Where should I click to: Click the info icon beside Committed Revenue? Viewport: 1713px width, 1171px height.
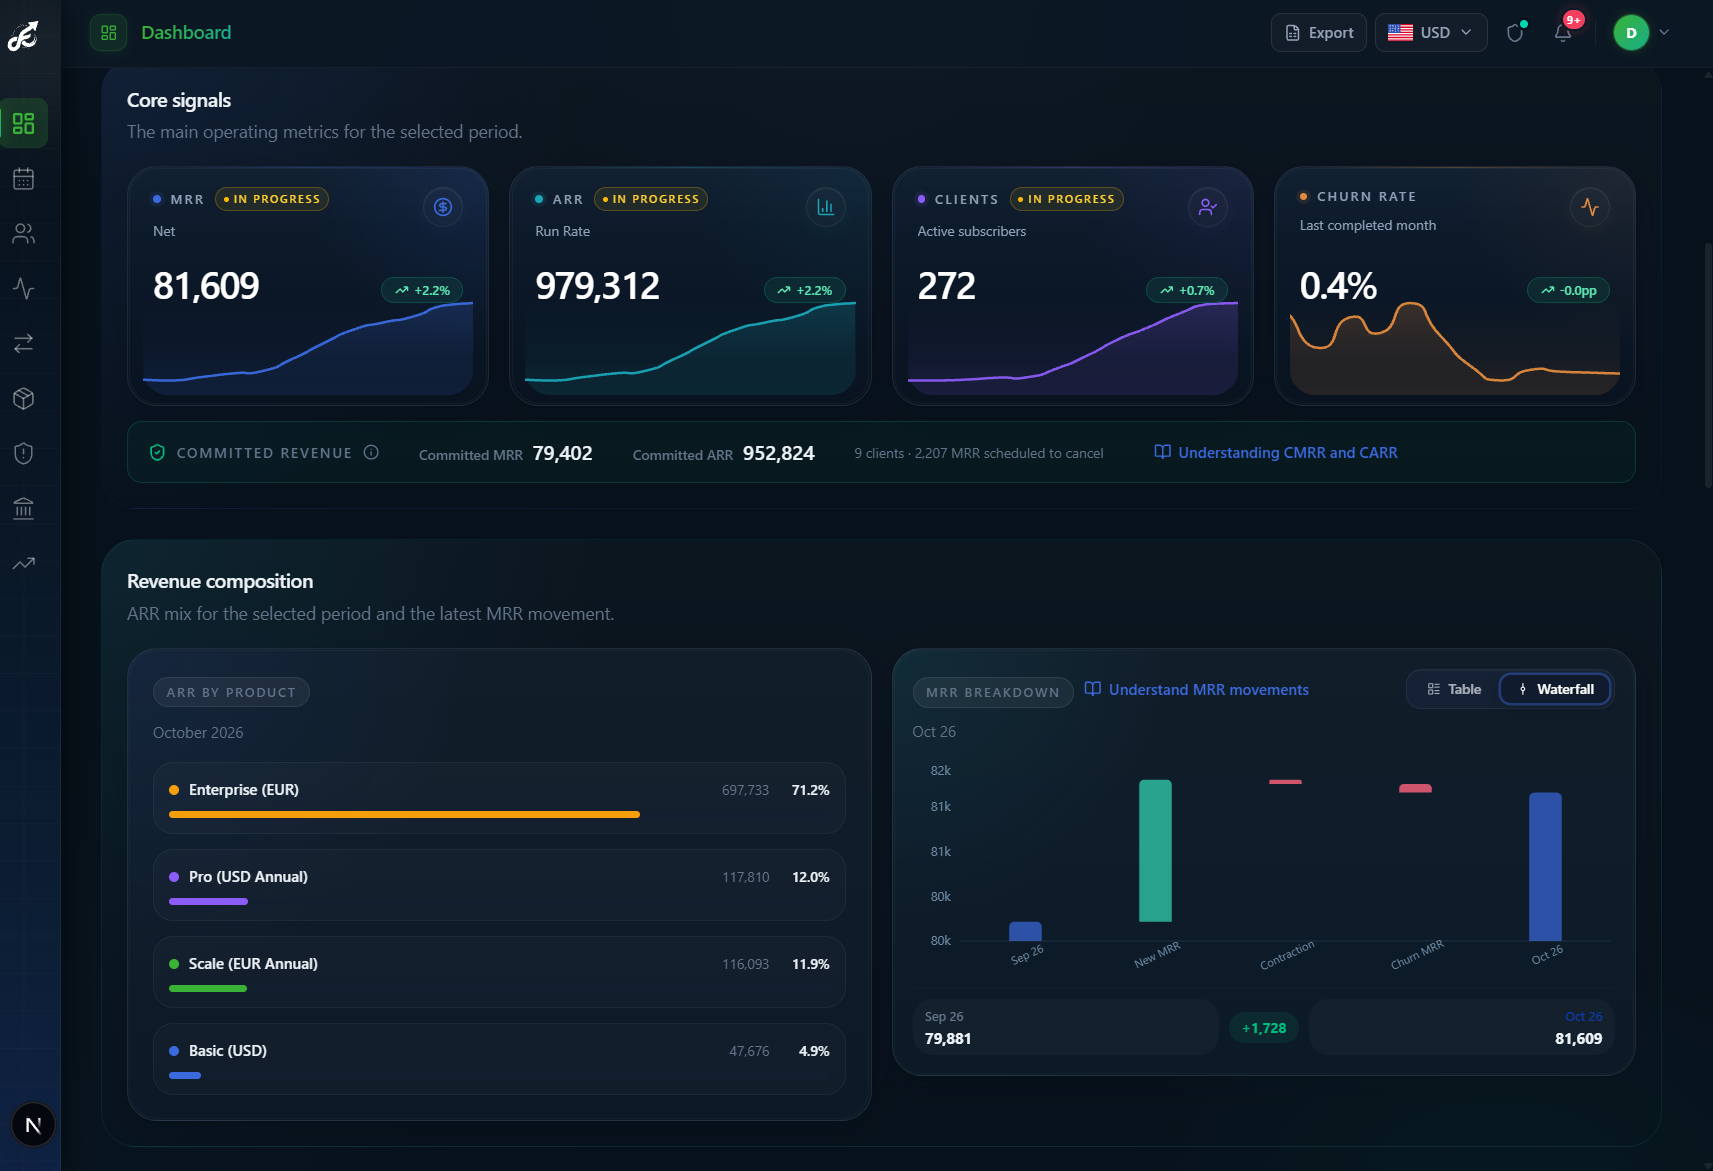tap(371, 452)
